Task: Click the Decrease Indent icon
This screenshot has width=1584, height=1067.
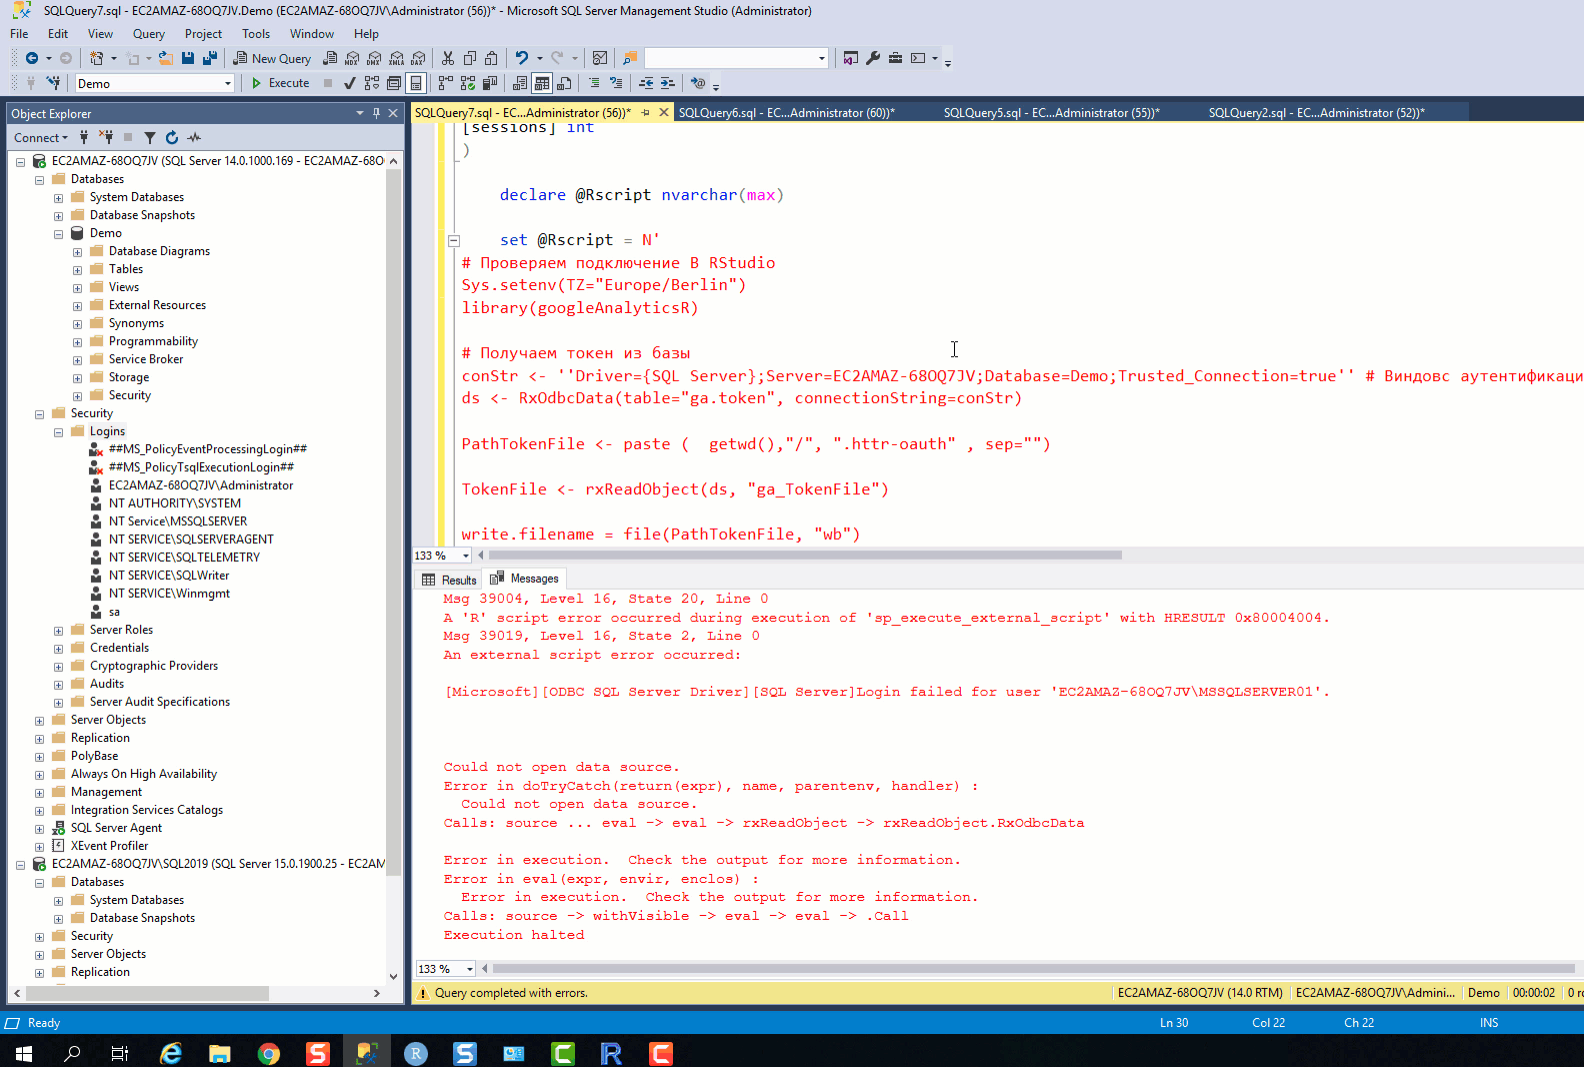Action: pyautogui.click(x=646, y=83)
